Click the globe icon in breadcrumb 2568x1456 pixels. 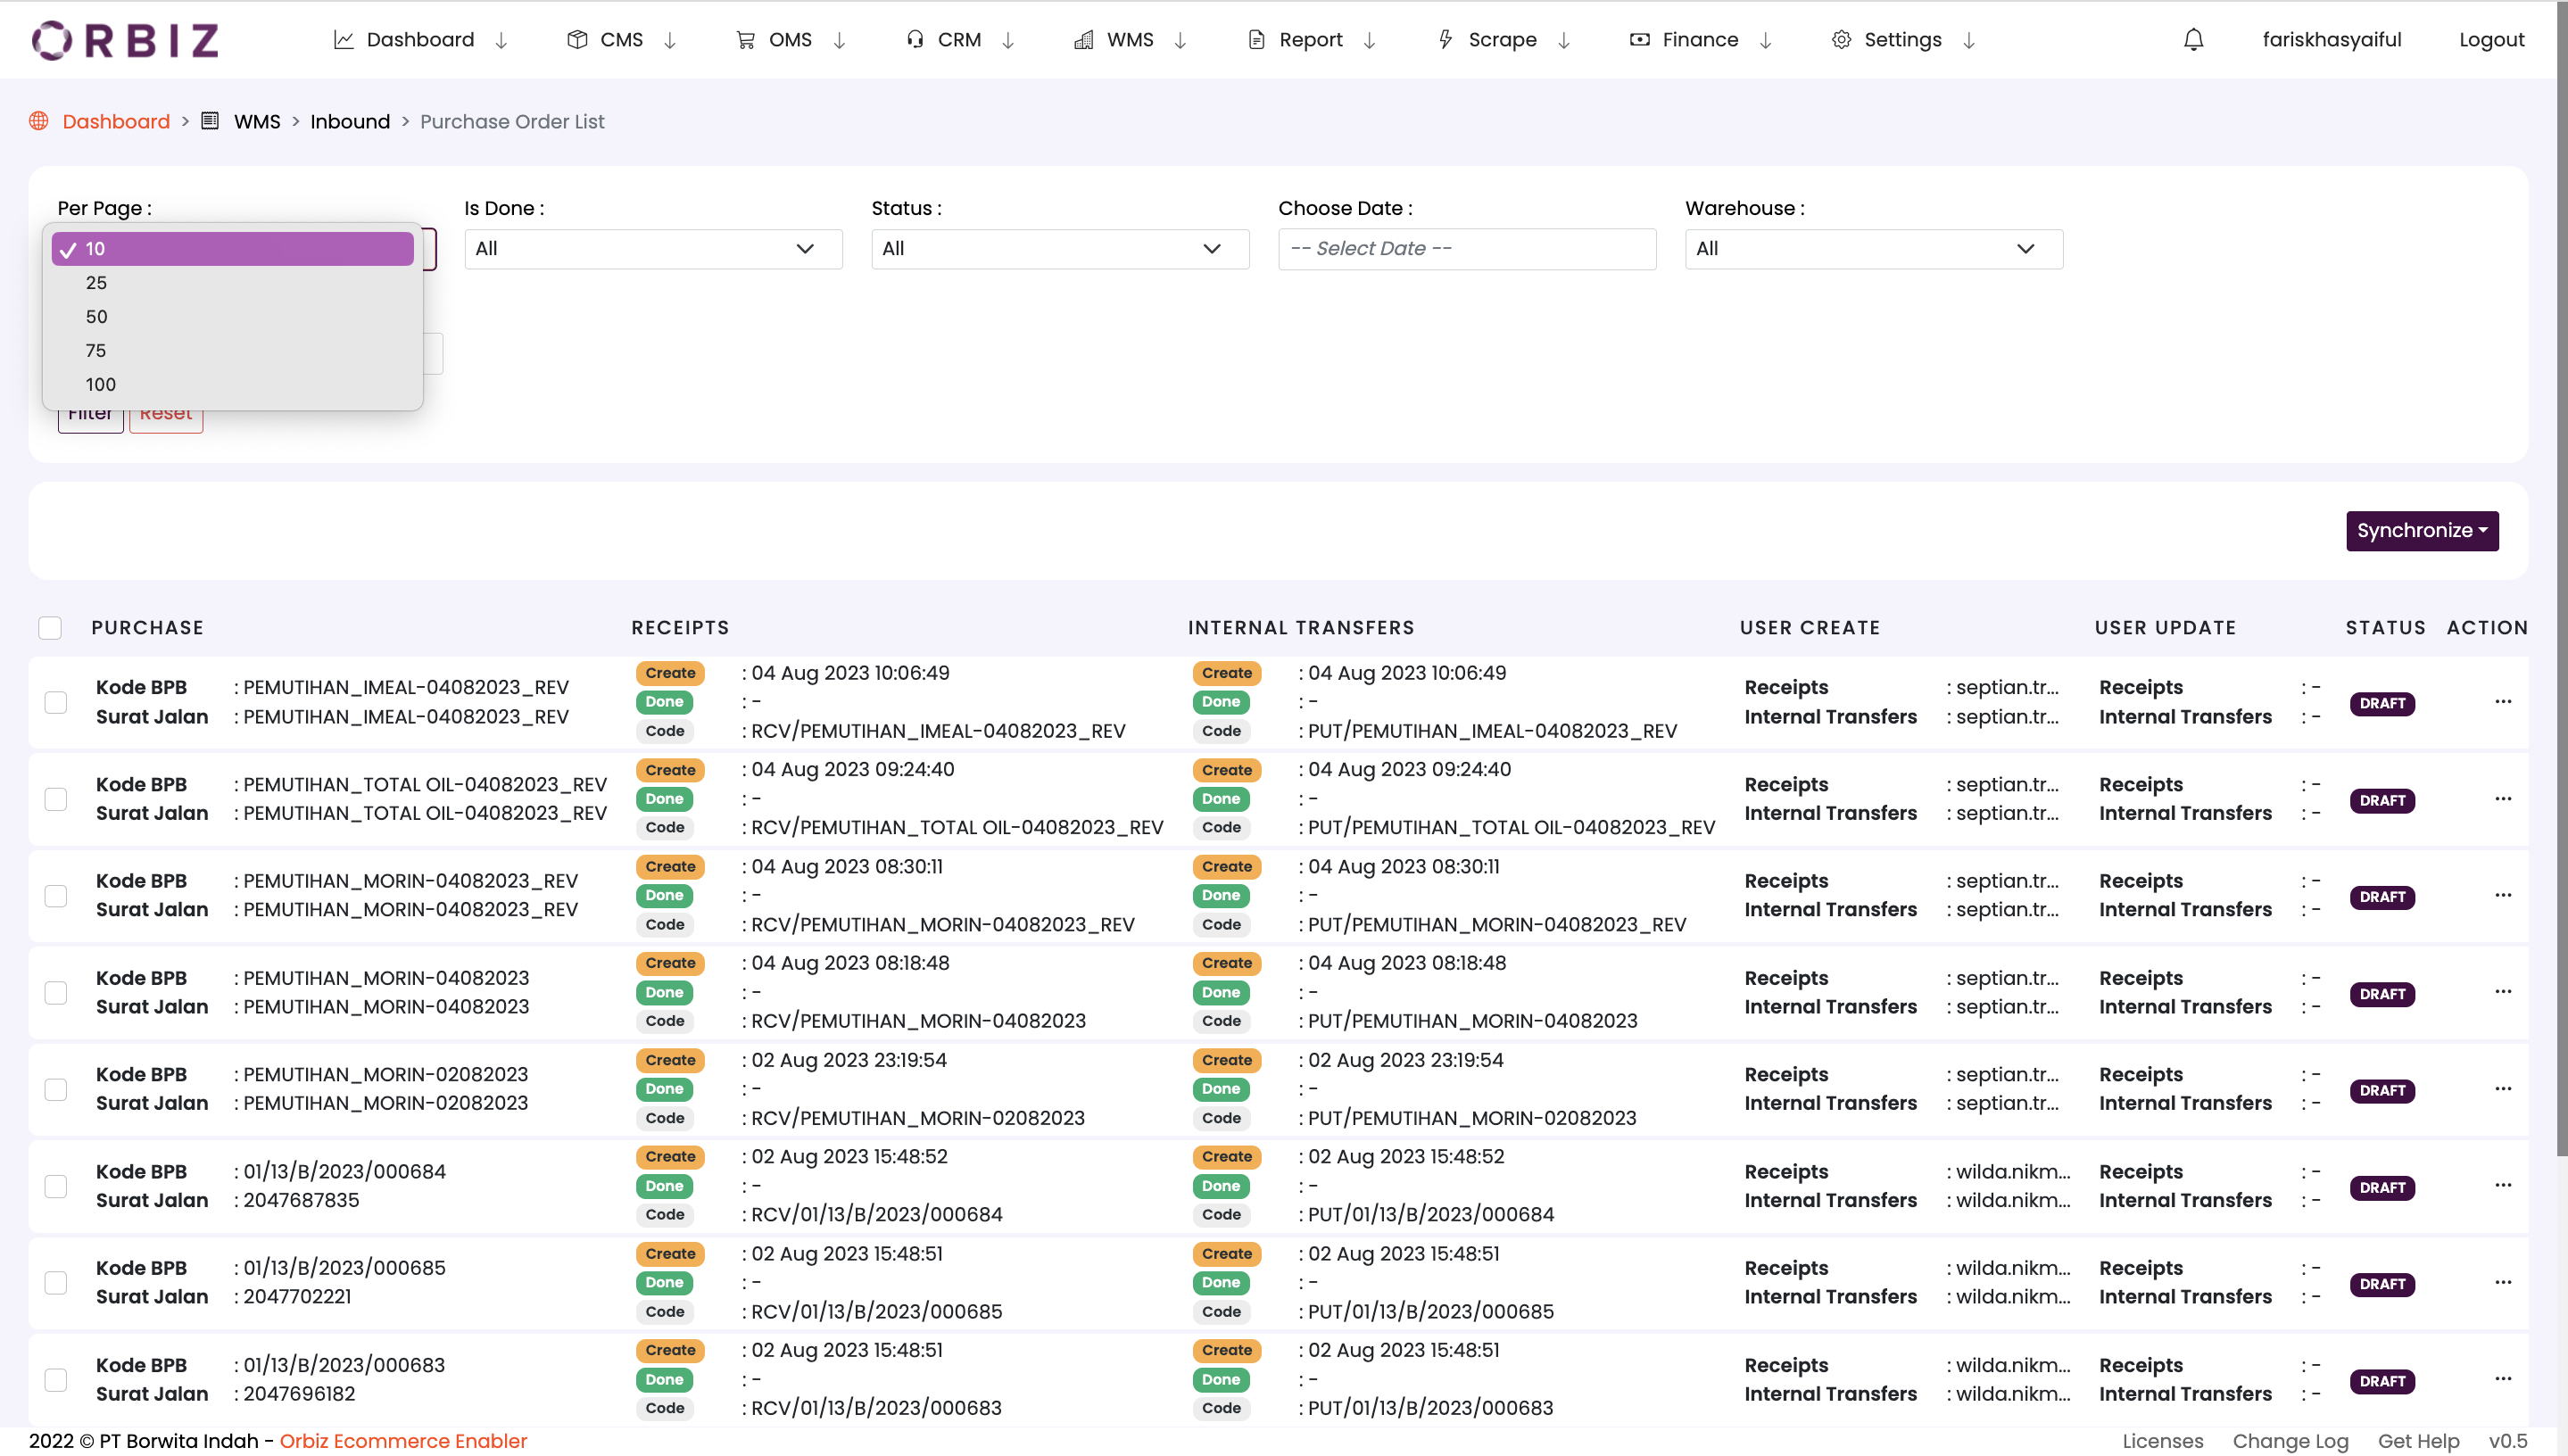(x=39, y=121)
